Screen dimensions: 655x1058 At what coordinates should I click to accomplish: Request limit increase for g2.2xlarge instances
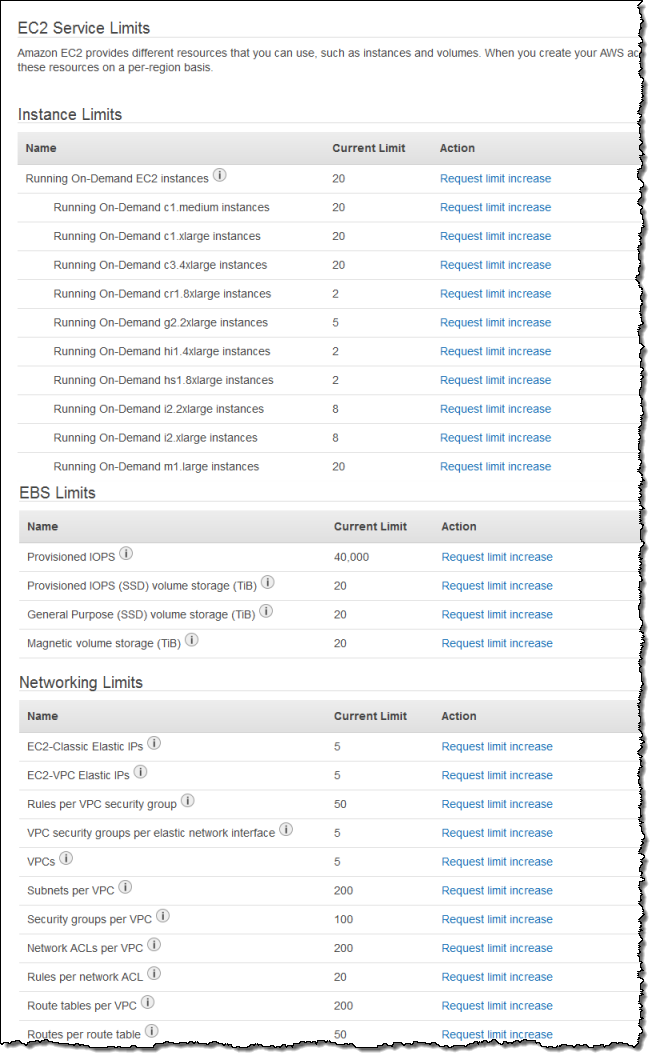click(495, 323)
